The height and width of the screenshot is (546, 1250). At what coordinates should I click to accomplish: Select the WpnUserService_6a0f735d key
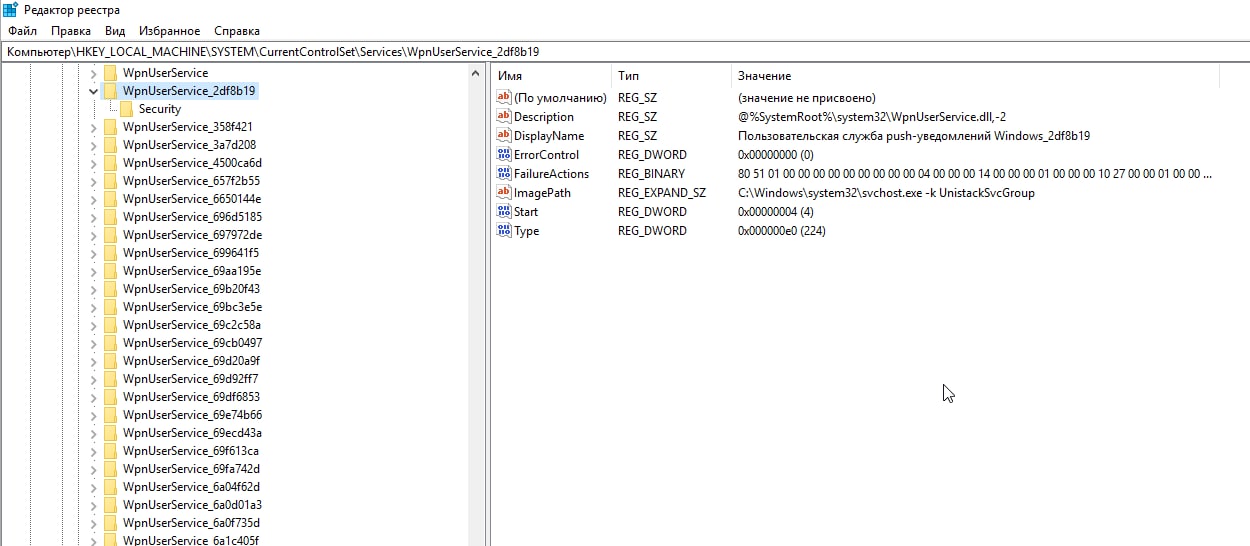(x=191, y=523)
